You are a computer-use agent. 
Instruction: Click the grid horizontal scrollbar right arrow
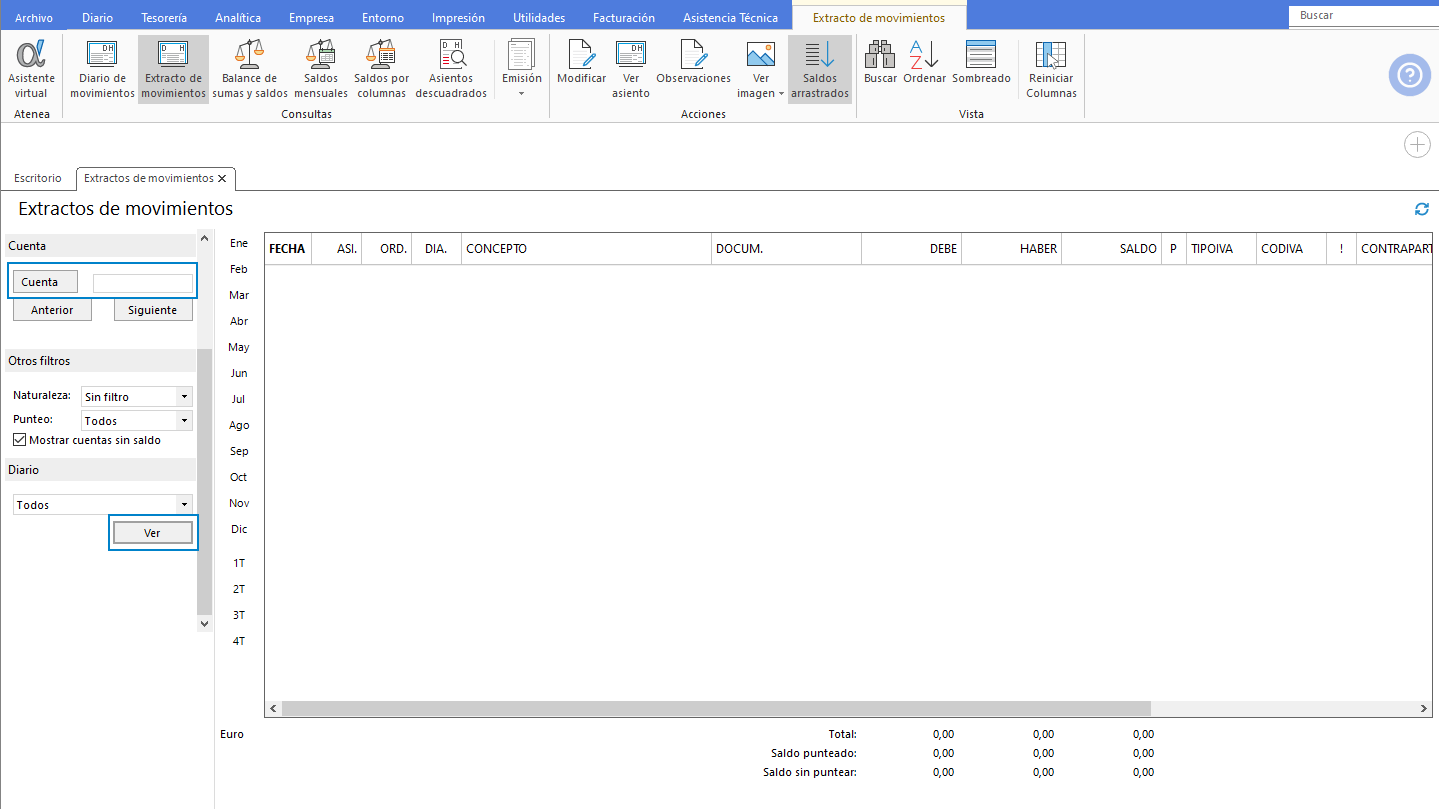[x=1424, y=708]
